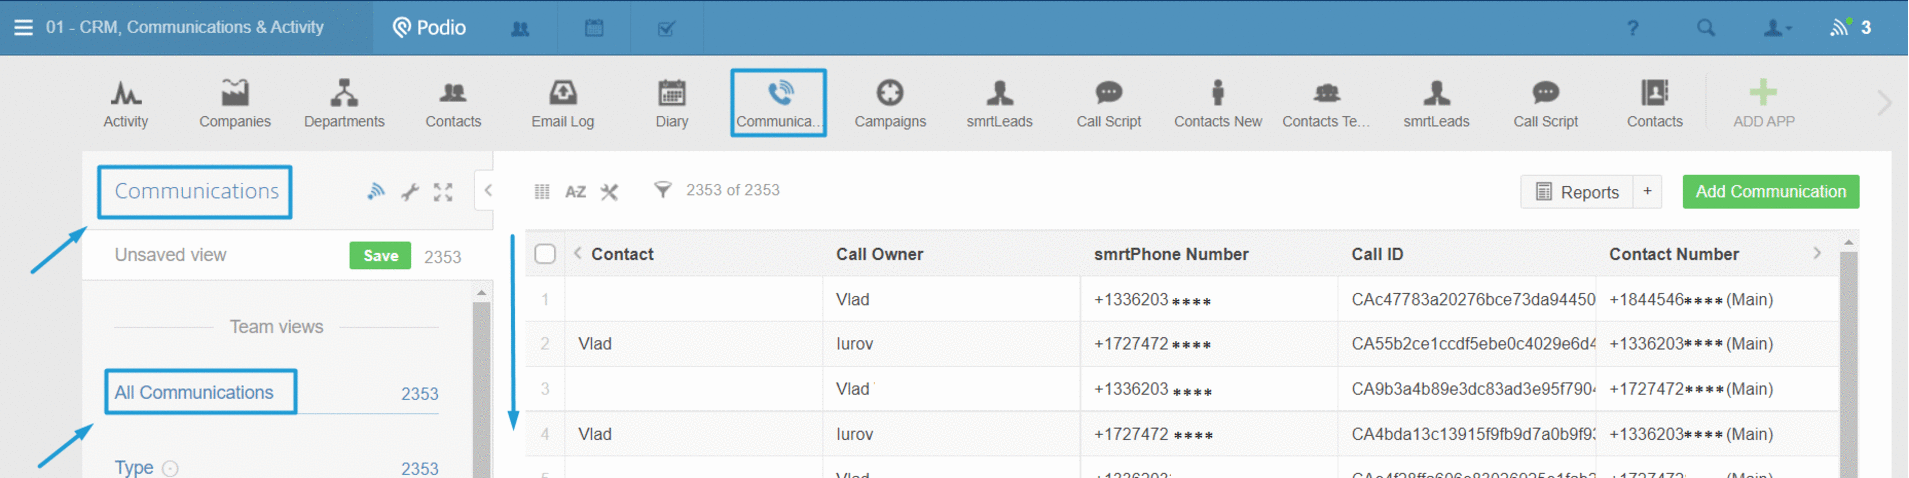
Task: Click the wrench settings icon in Communications panel
Action: (x=410, y=192)
